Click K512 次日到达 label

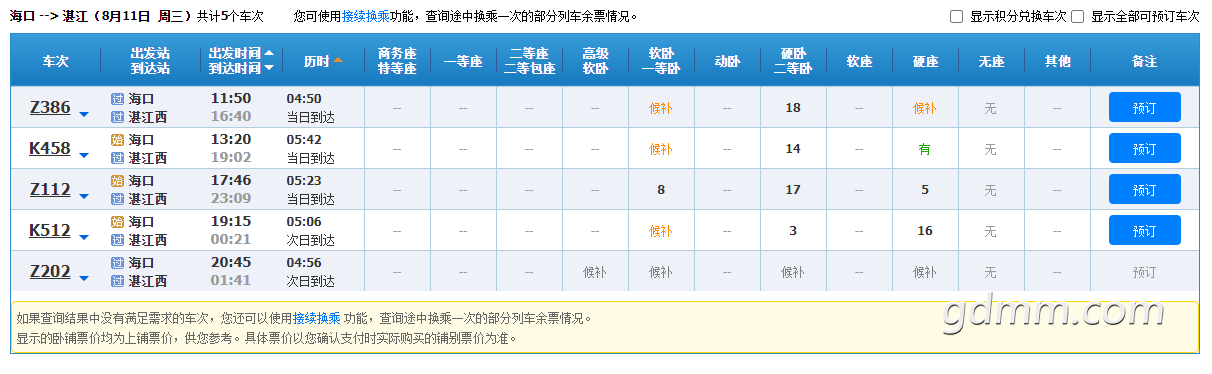pos(310,240)
